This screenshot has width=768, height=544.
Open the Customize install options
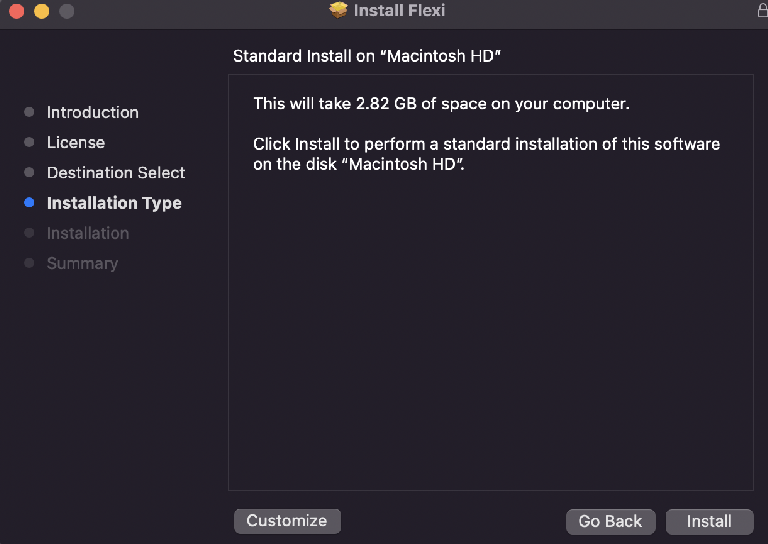point(287,521)
